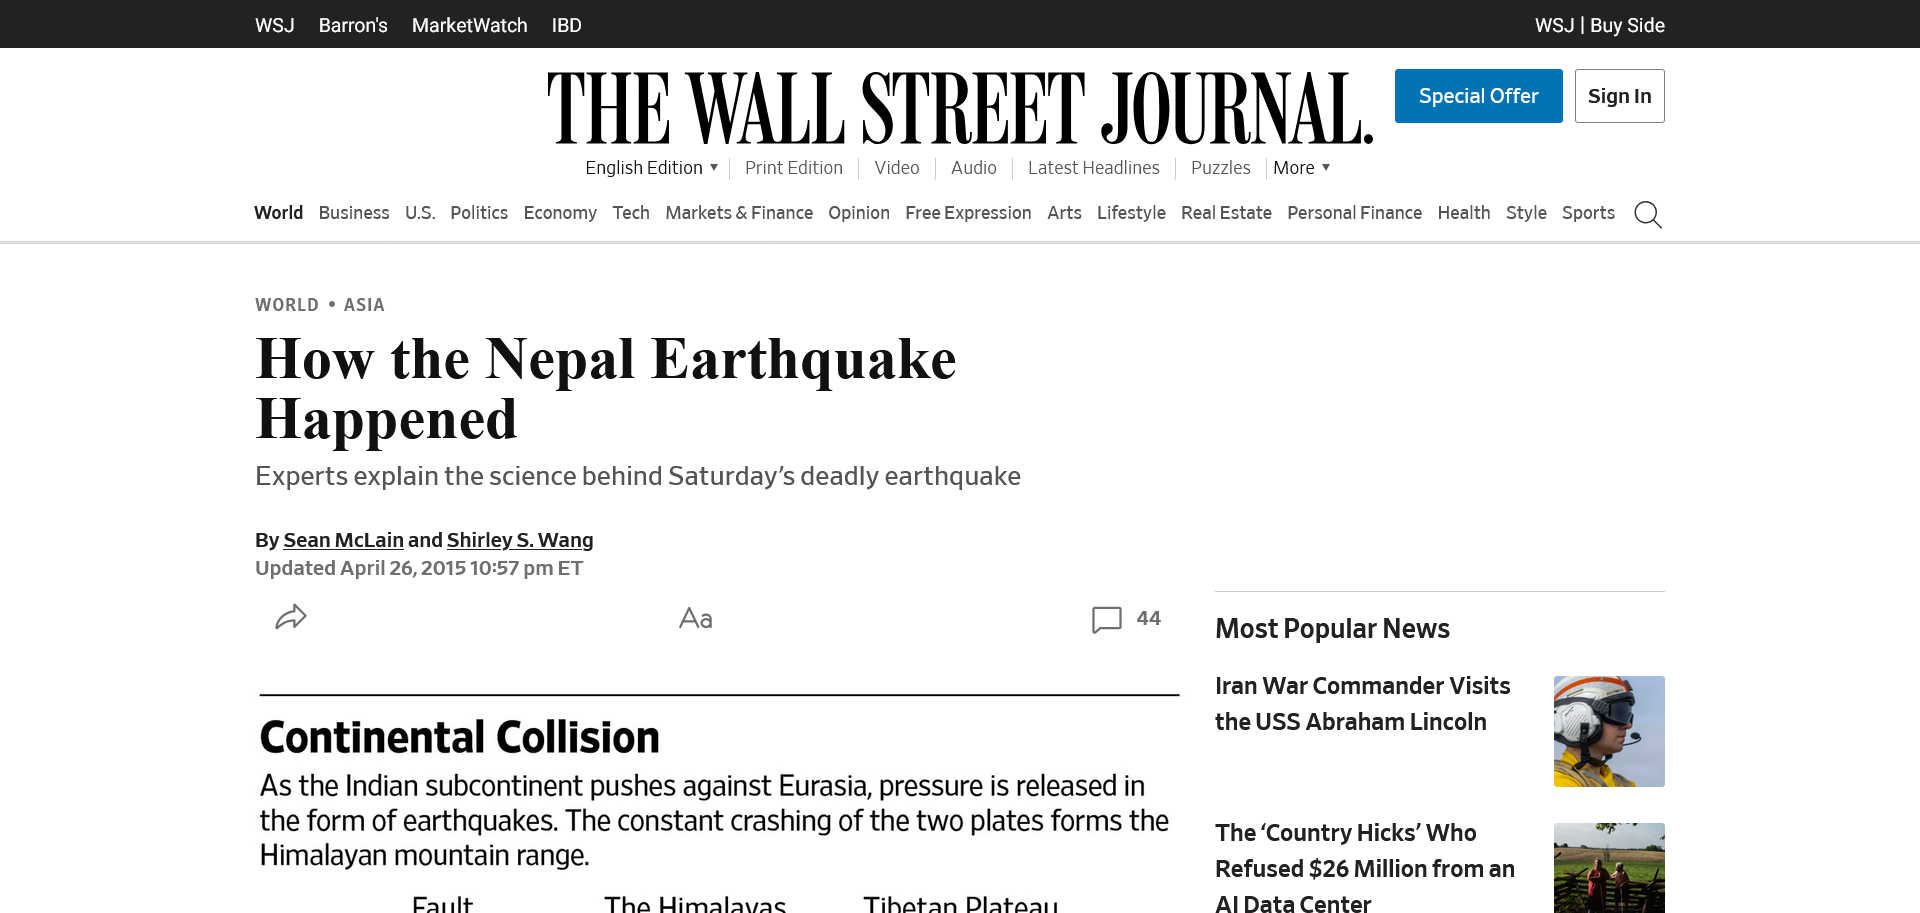
Task: Click The Wall Street Journal logo
Action: (960, 108)
